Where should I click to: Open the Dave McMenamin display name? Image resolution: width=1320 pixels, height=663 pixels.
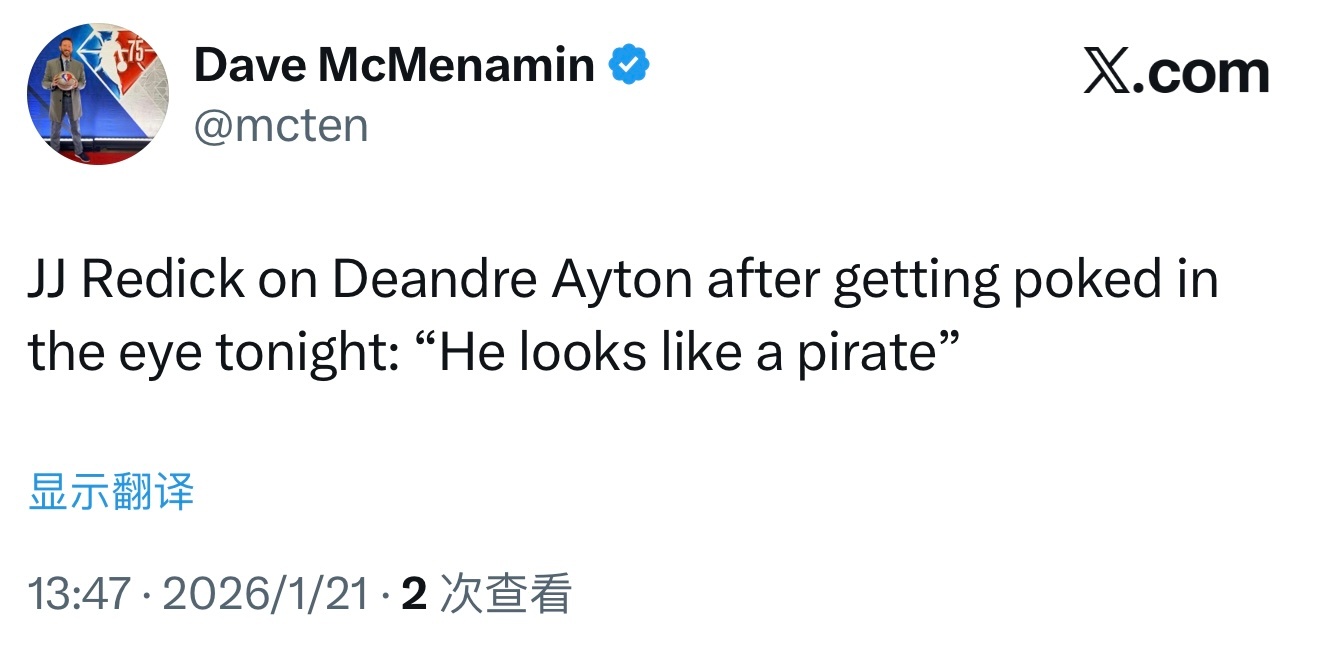click(x=393, y=67)
